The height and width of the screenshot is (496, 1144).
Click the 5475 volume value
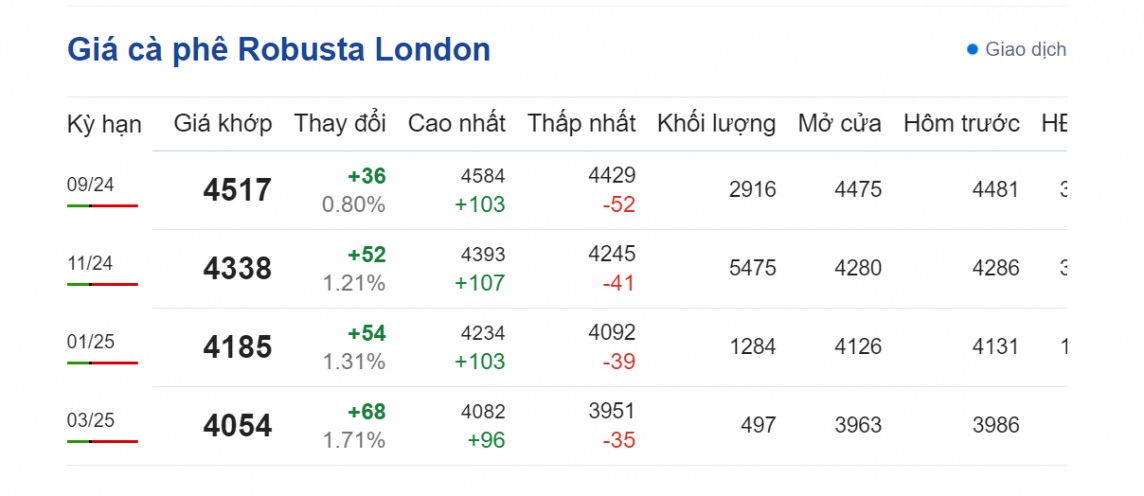click(x=753, y=268)
